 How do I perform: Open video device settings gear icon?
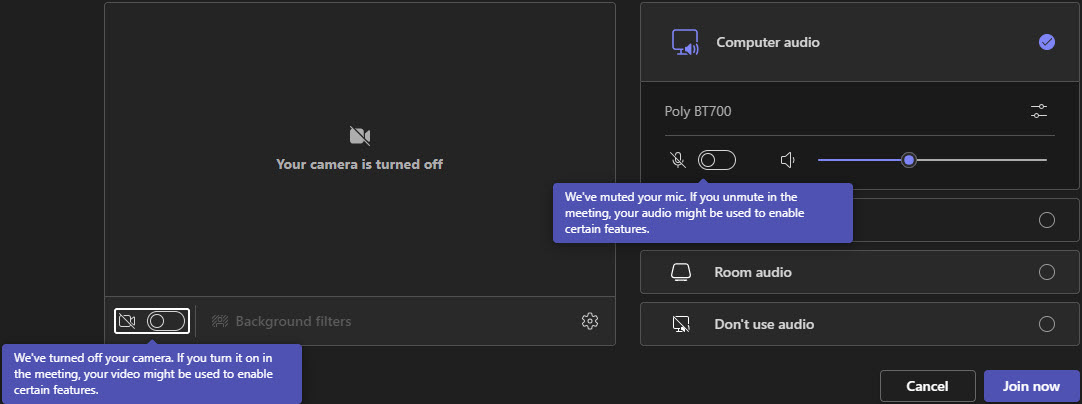(589, 321)
